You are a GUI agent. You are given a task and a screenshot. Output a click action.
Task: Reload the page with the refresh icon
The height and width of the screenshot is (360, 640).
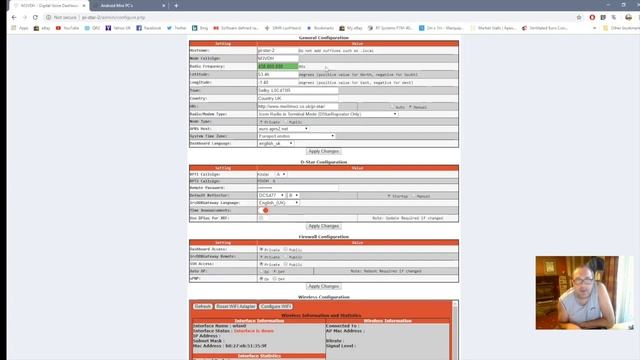pos(35,18)
